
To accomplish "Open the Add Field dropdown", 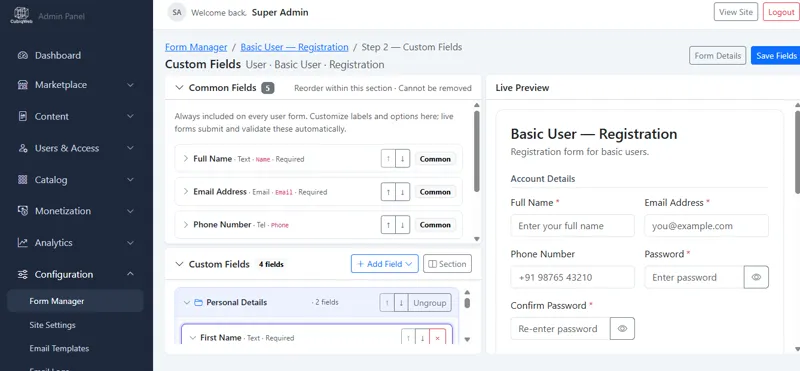I will pyautogui.click(x=385, y=264).
